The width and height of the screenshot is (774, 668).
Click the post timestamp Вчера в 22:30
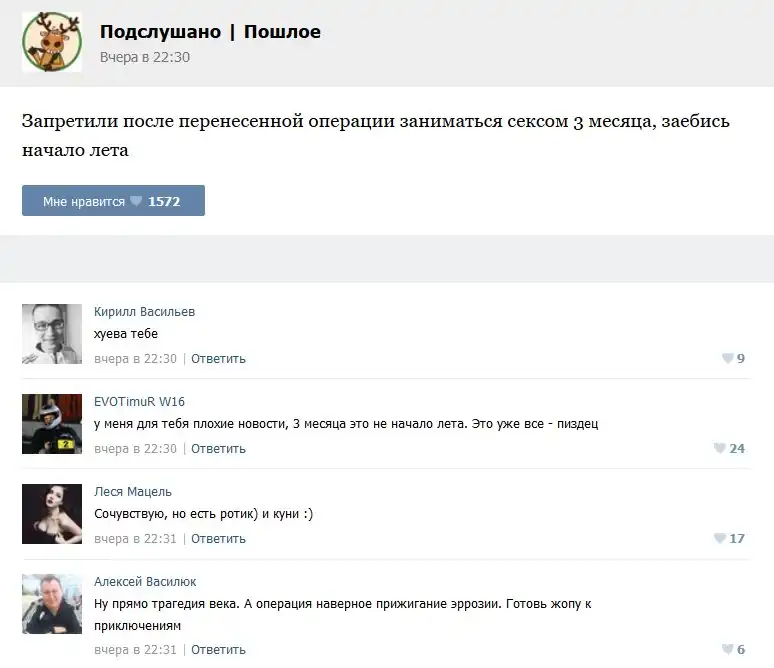tap(145, 58)
